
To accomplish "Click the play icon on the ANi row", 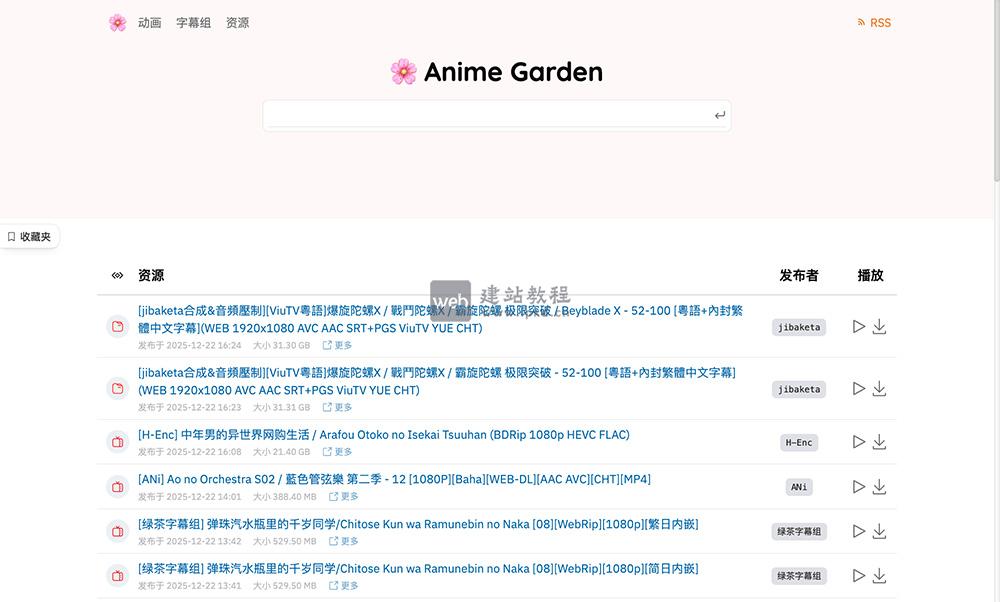I will (858, 487).
